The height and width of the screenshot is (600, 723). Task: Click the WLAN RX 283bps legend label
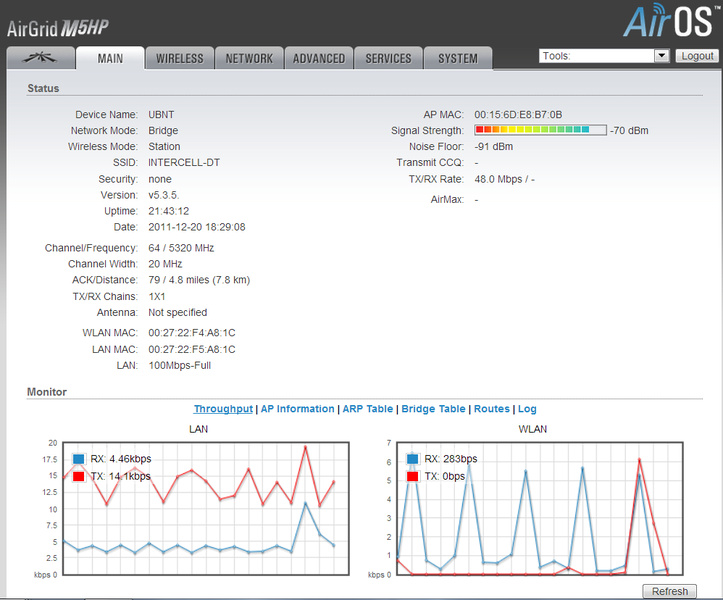coord(451,459)
